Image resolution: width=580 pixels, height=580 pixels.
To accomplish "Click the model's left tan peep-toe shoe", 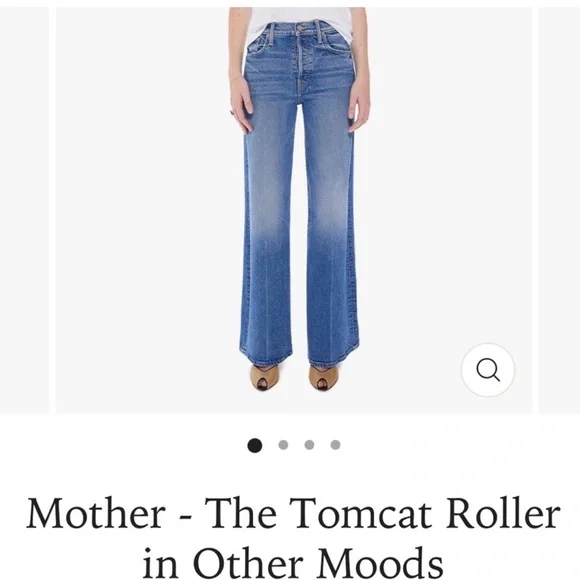I will pos(263,376).
